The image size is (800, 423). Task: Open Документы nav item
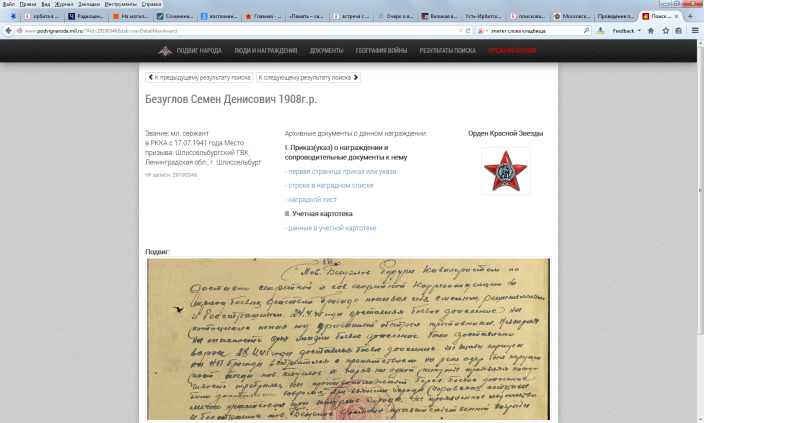pos(327,51)
